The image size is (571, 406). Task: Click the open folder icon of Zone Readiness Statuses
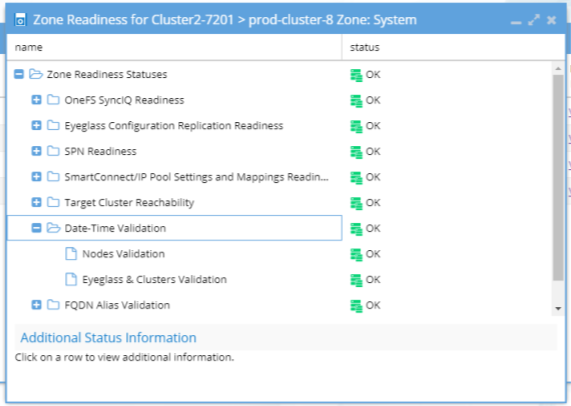click(36, 74)
